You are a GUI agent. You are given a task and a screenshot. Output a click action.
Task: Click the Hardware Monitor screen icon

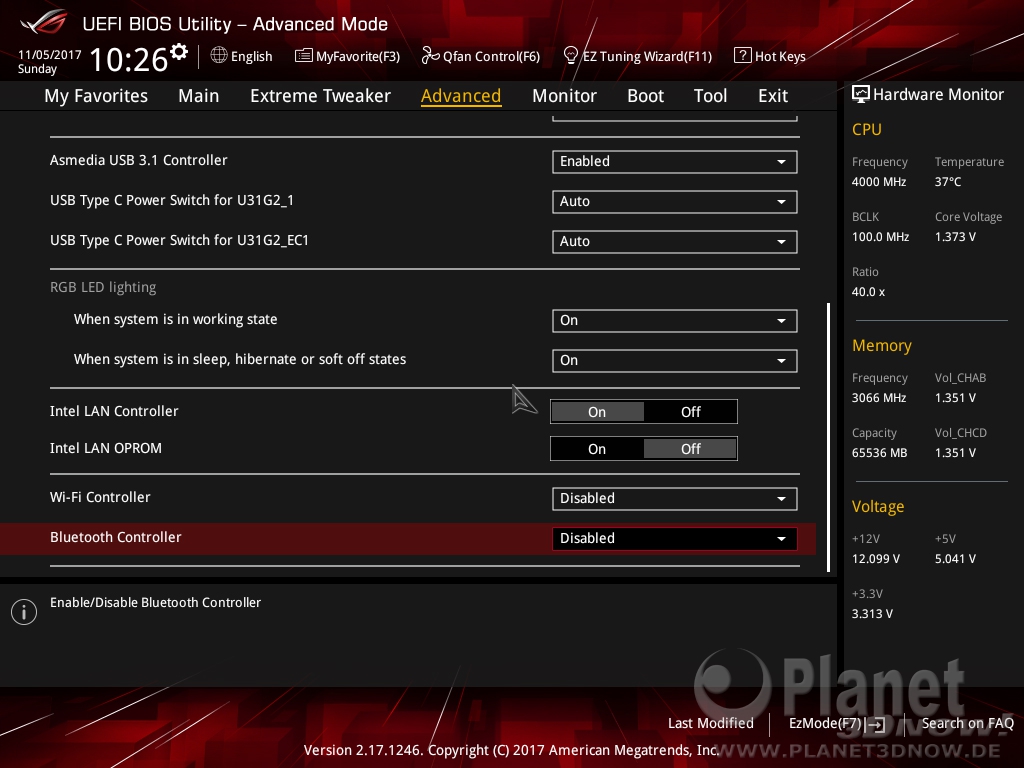point(860,94)
